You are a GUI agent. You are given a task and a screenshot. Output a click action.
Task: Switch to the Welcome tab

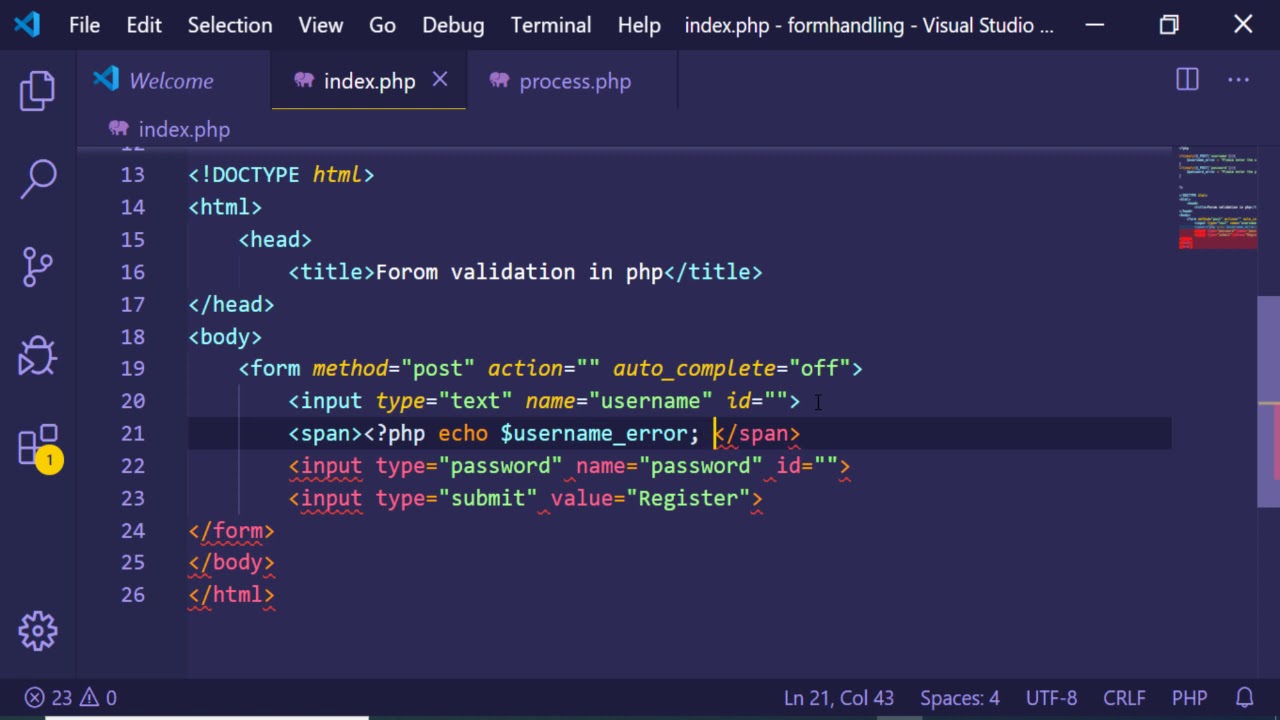tap(170, 82)
